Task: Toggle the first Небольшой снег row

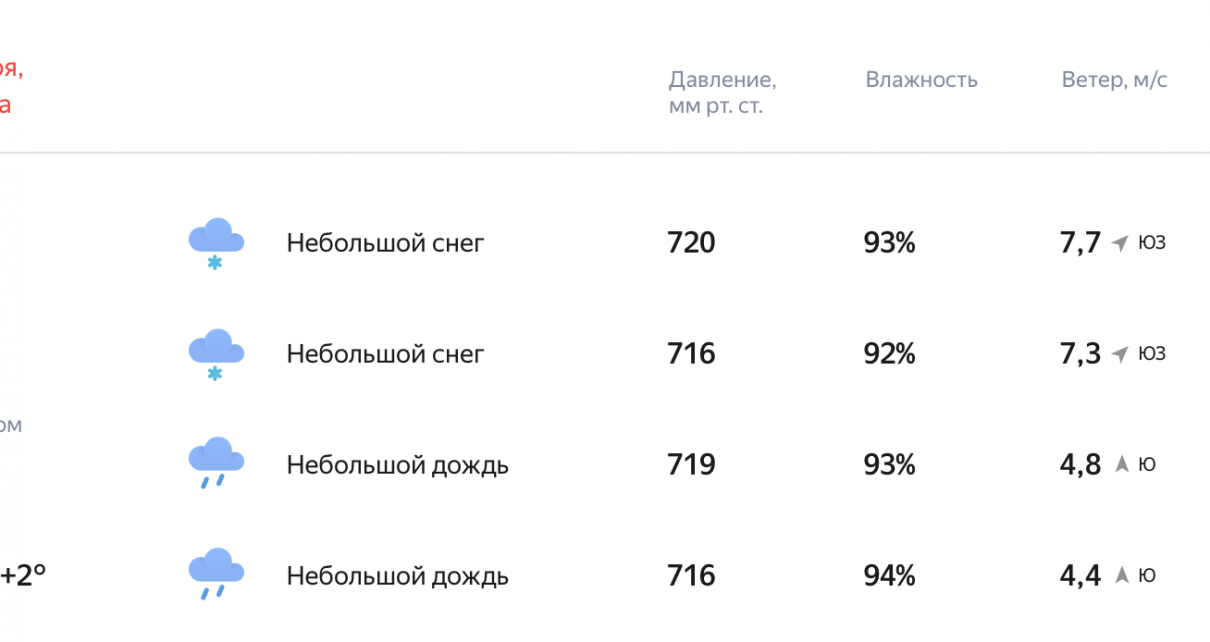Action: (385, 242)
